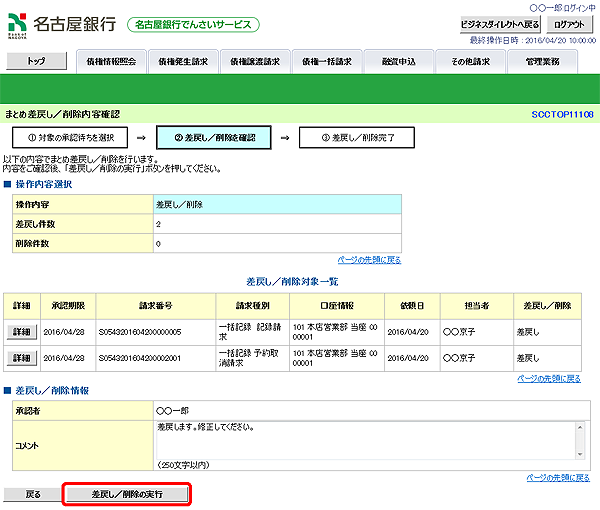Click 一括記録 予約取消請求 cell
Viewport: 600px width, 510px height.
(253, 358)
